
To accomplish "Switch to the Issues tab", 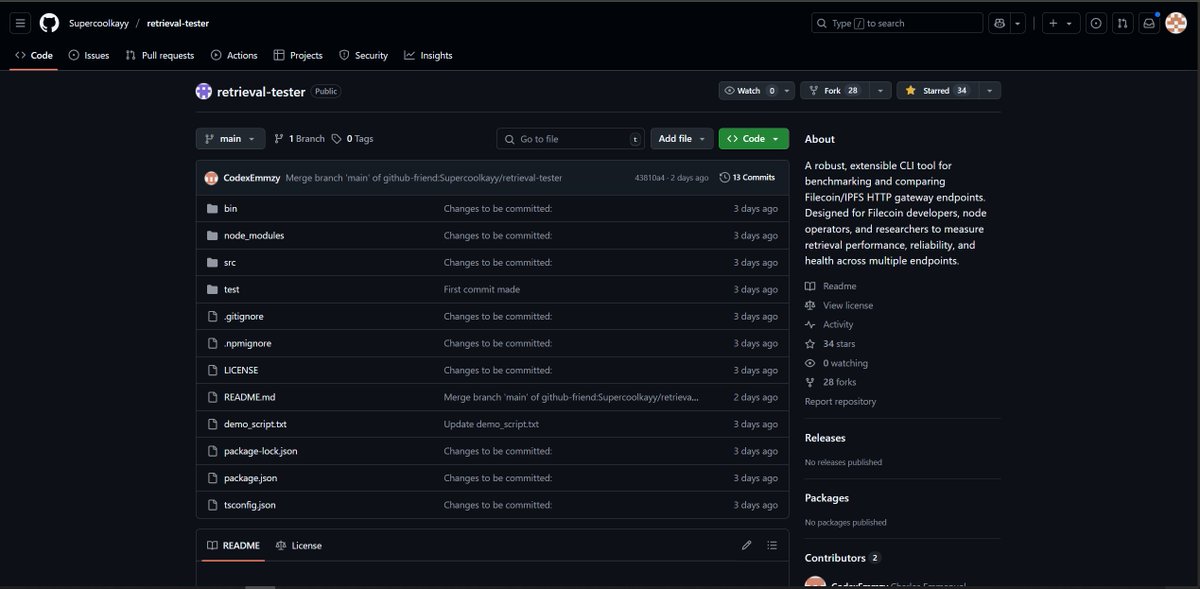I will tap(89, 56).
